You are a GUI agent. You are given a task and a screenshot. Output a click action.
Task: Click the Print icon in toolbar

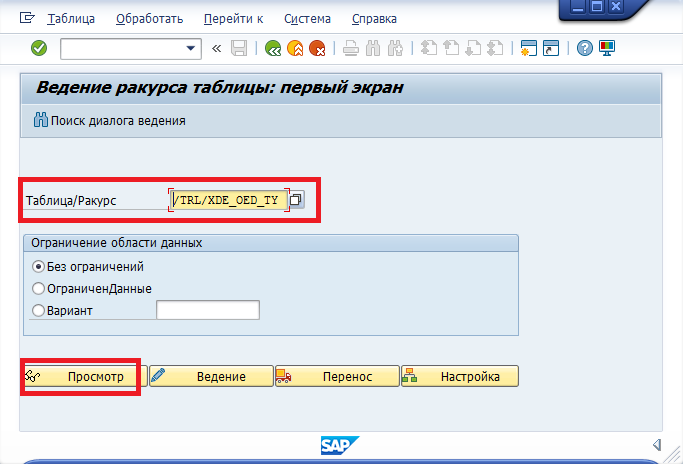point(350,48)
